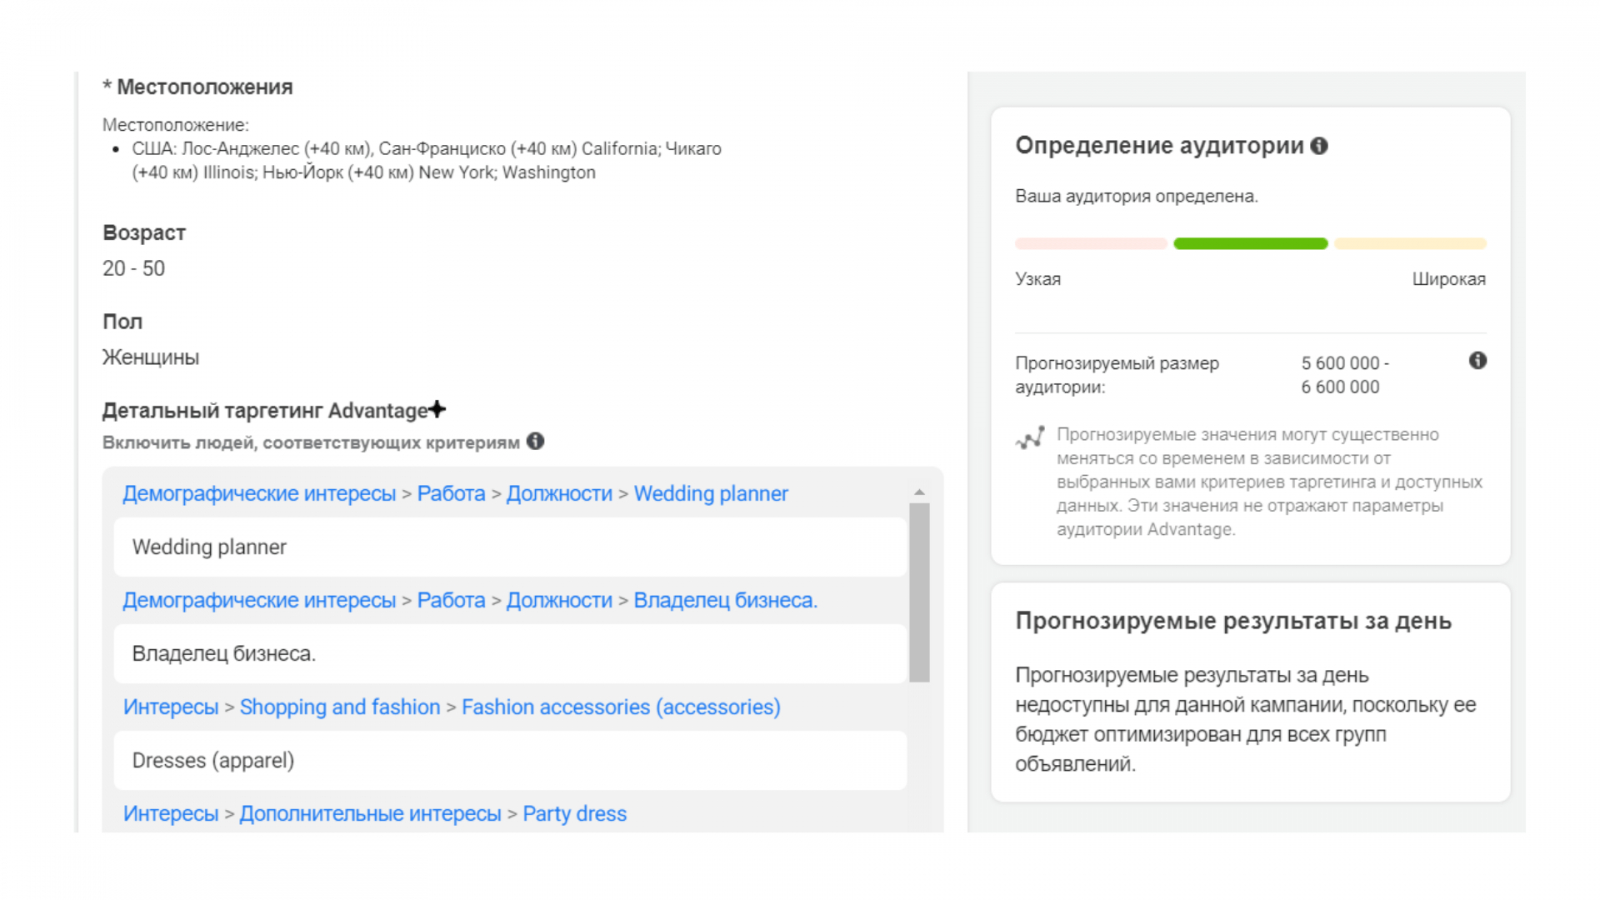Click Должности breadcrumb in second row

click(x=559, y=600)
